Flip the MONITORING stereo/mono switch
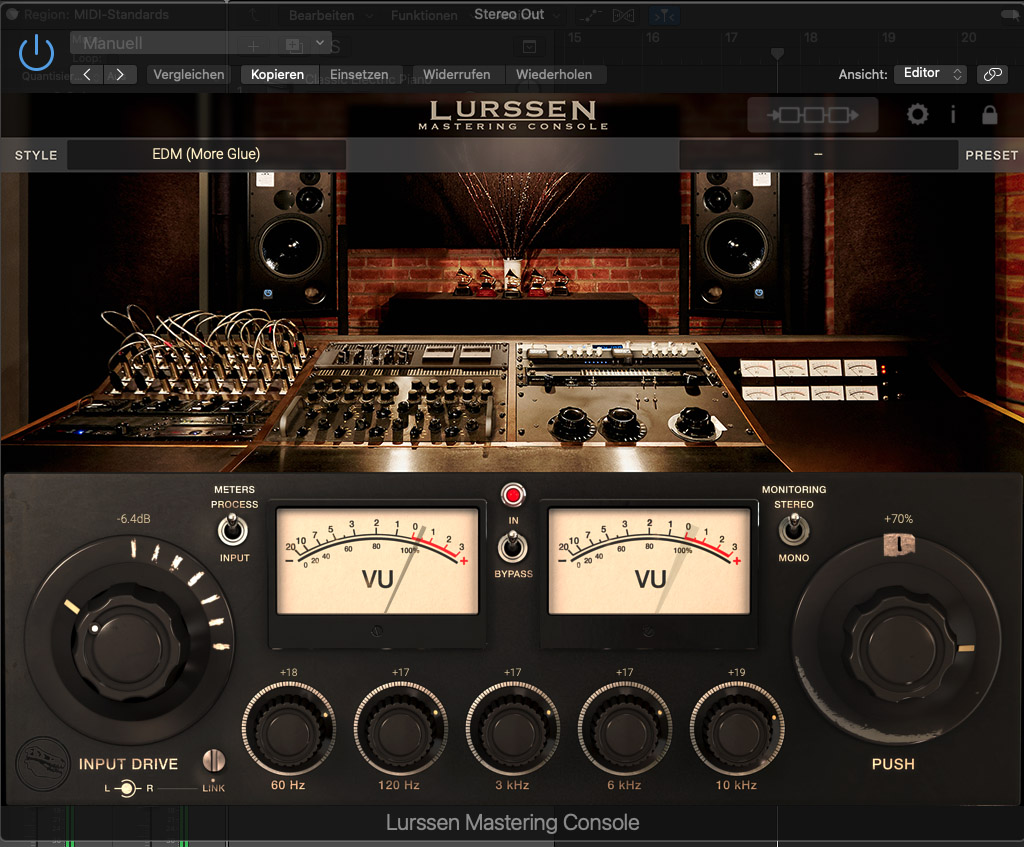1024x847 pixels. [x=793, y=530]
